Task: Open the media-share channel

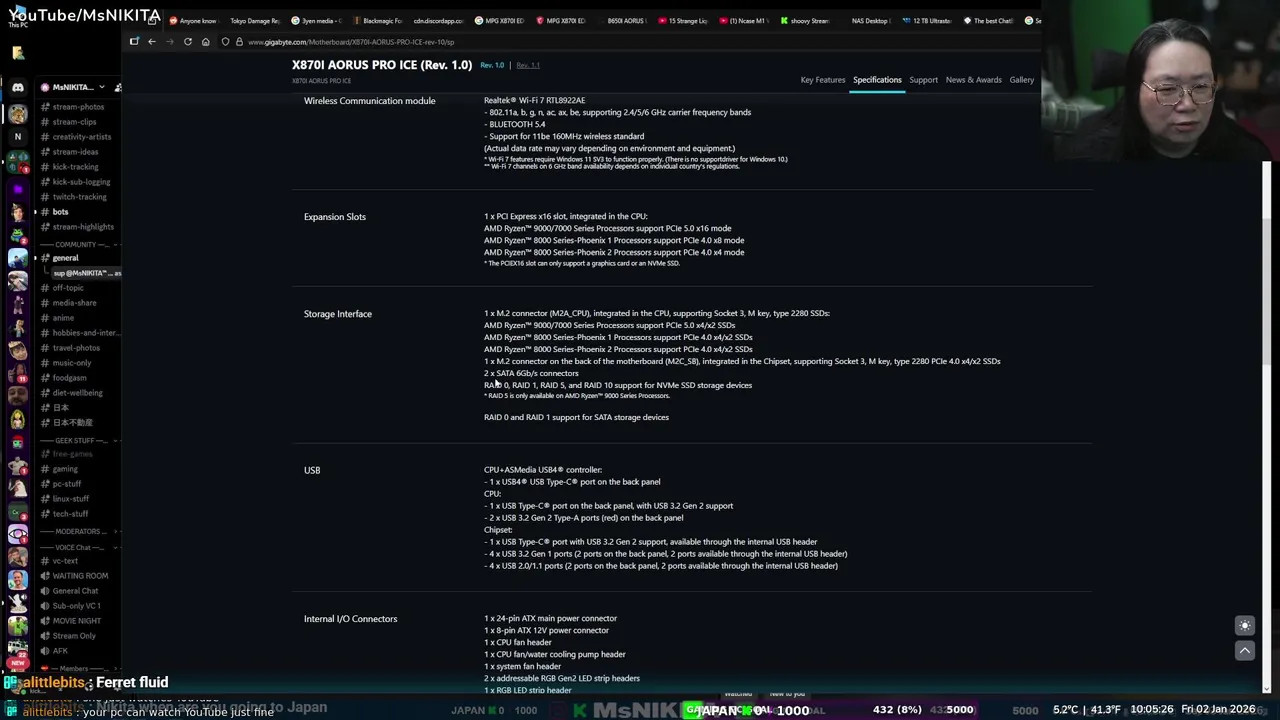Action: (74, 302)
